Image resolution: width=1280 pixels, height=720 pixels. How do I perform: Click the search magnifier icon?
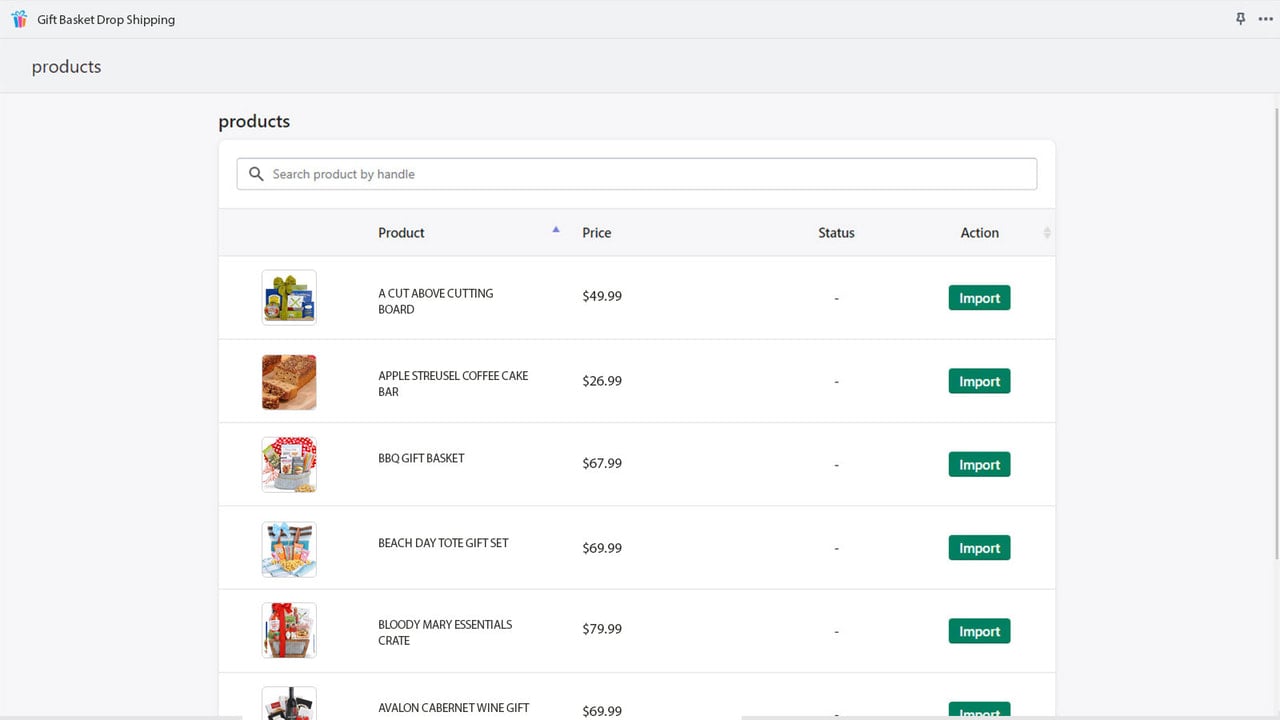click(x=256, y=174)
